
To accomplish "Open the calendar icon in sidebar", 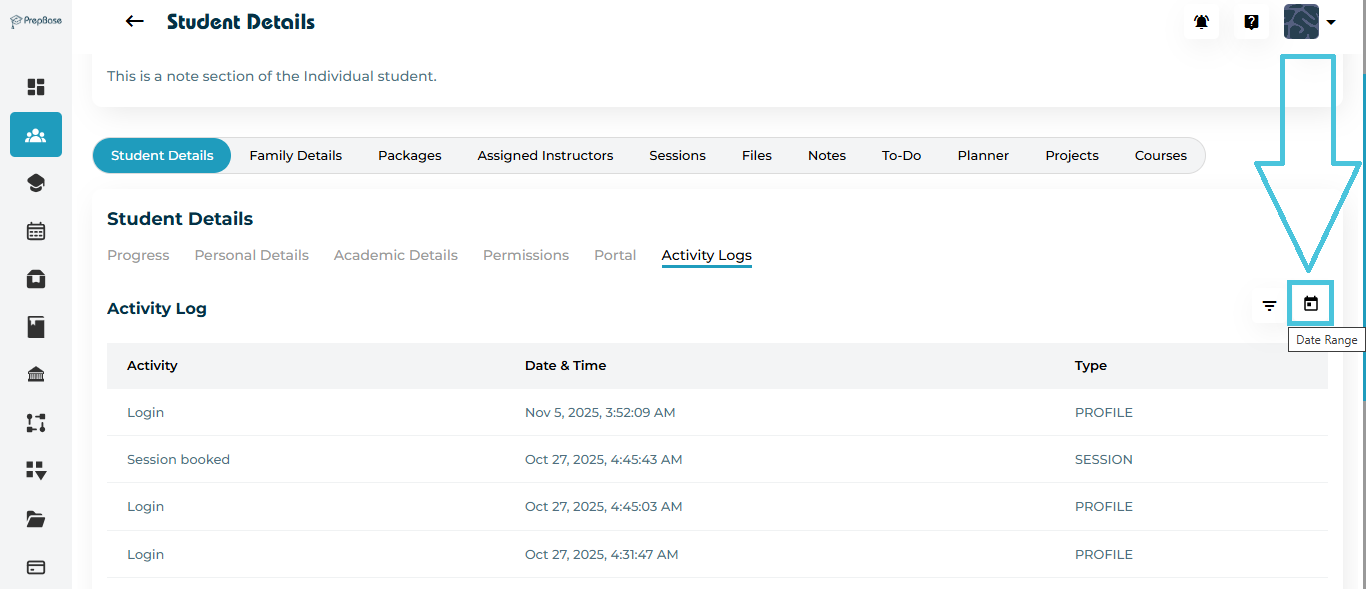I will (x=36, y=231).
